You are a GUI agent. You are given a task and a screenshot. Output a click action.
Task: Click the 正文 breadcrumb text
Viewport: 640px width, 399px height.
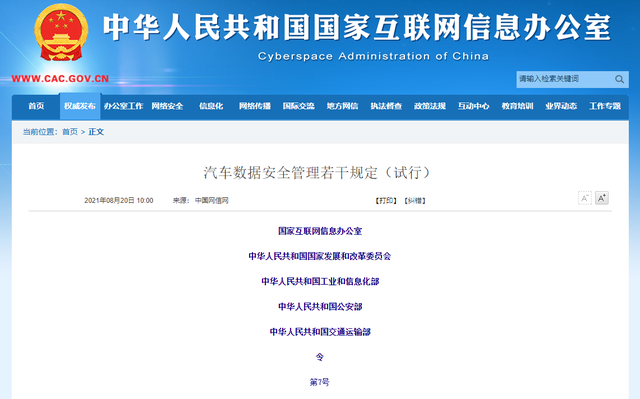[96, 132]
